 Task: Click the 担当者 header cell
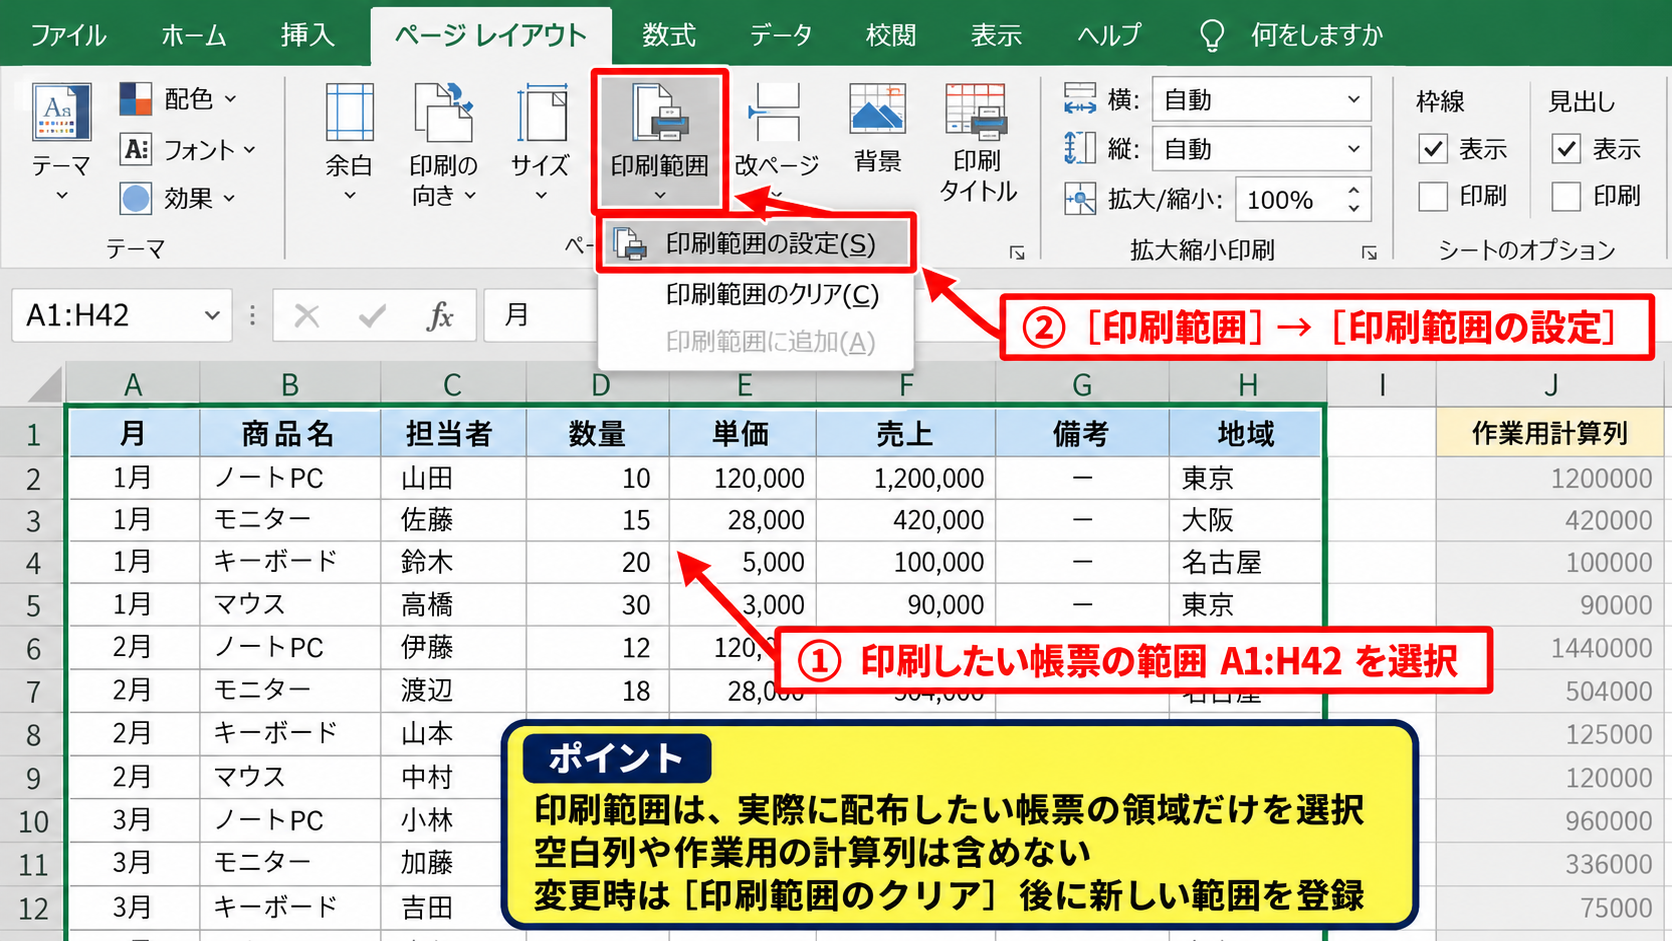[x=452, y=433]
